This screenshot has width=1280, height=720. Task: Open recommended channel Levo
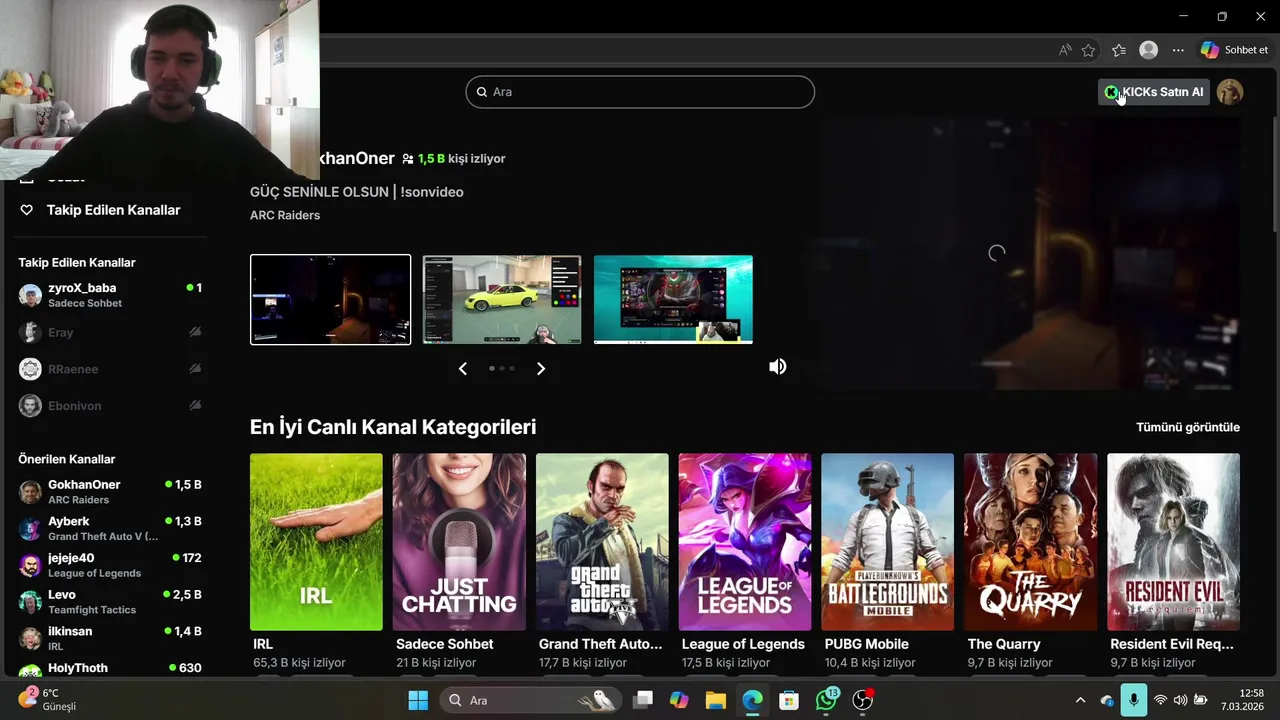[110, 601]
